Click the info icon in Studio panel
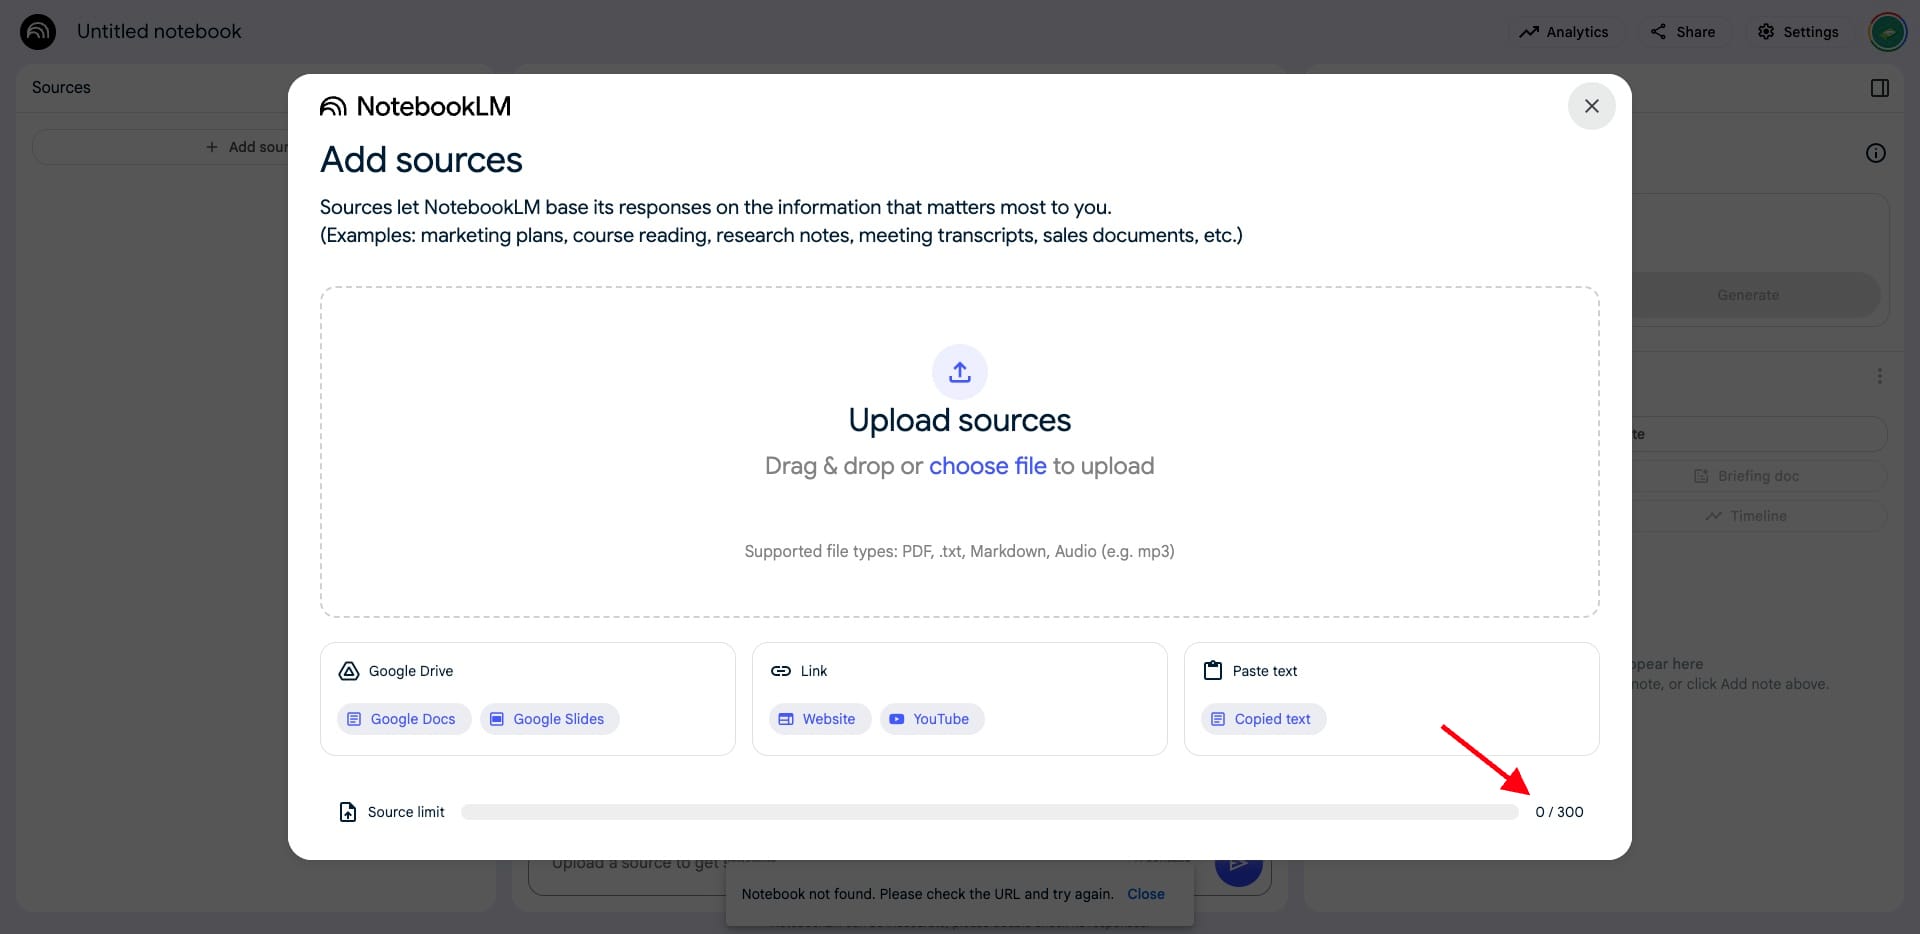 1875,153
